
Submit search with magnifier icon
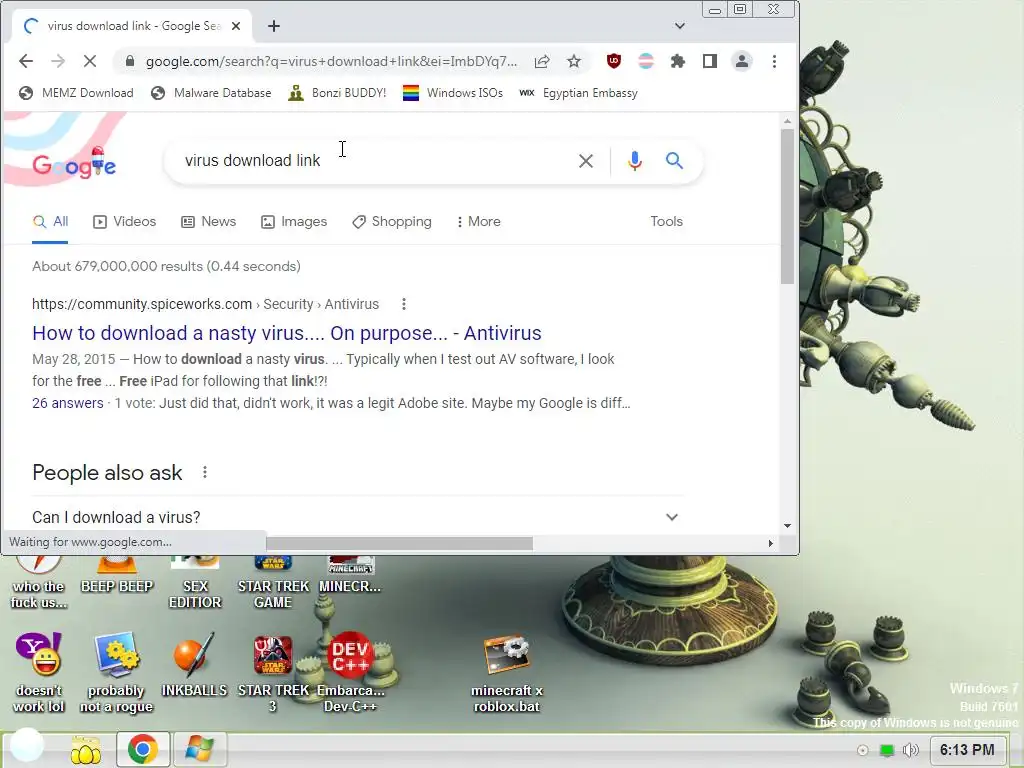coord(675,161)
